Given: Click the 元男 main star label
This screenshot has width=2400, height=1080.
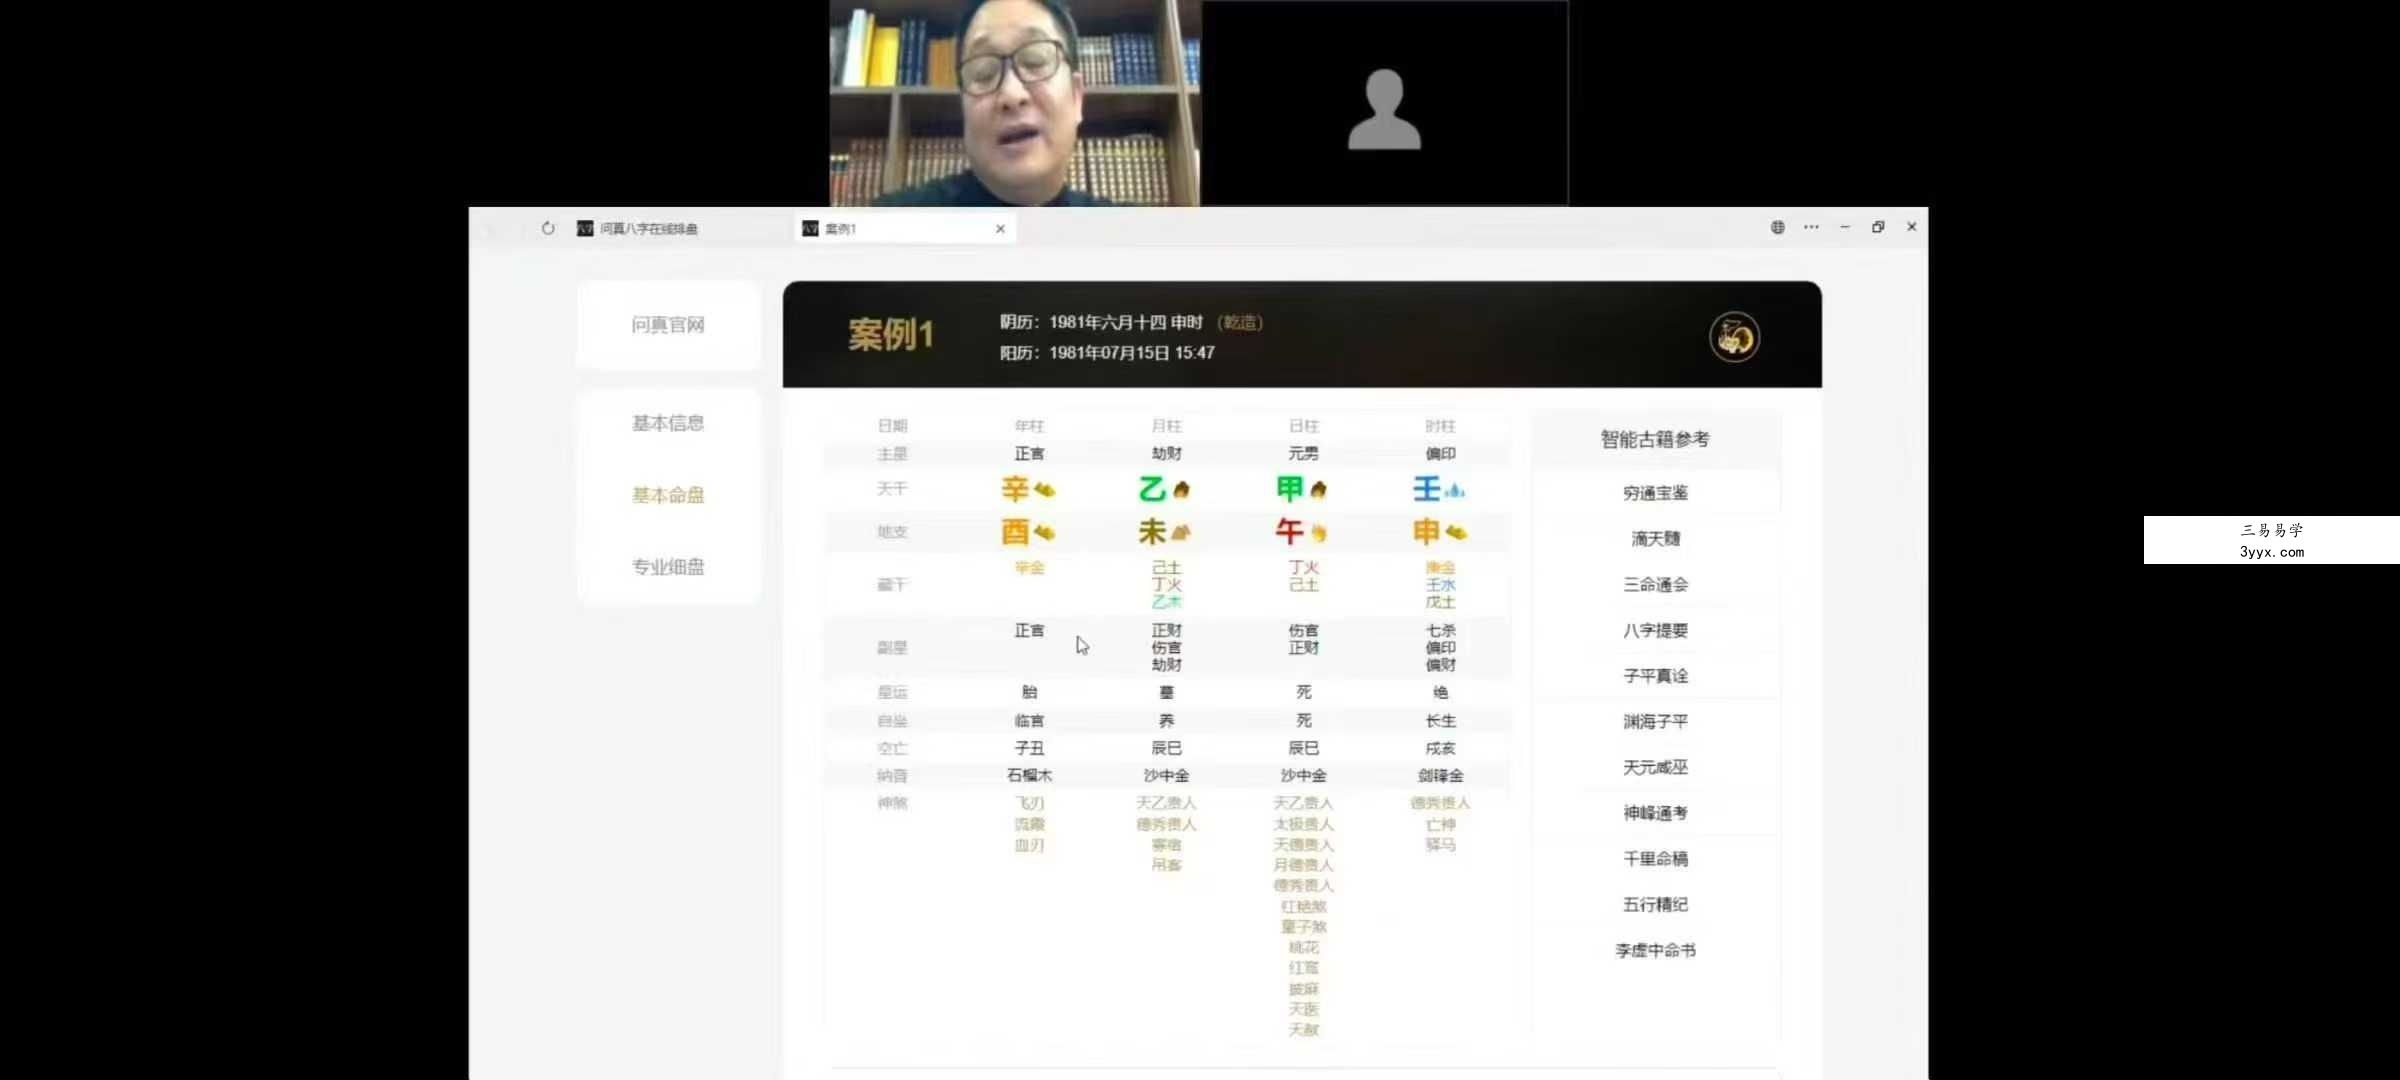Looking at the screenshot, I should click(1303, 454).
